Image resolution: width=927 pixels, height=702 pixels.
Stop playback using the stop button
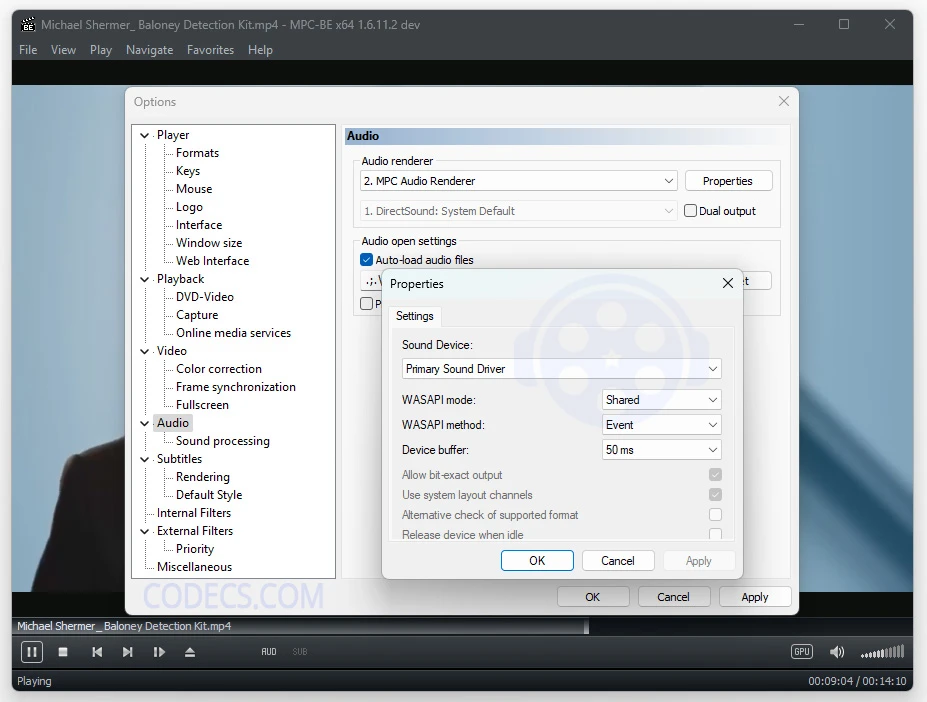coord(63,652)
